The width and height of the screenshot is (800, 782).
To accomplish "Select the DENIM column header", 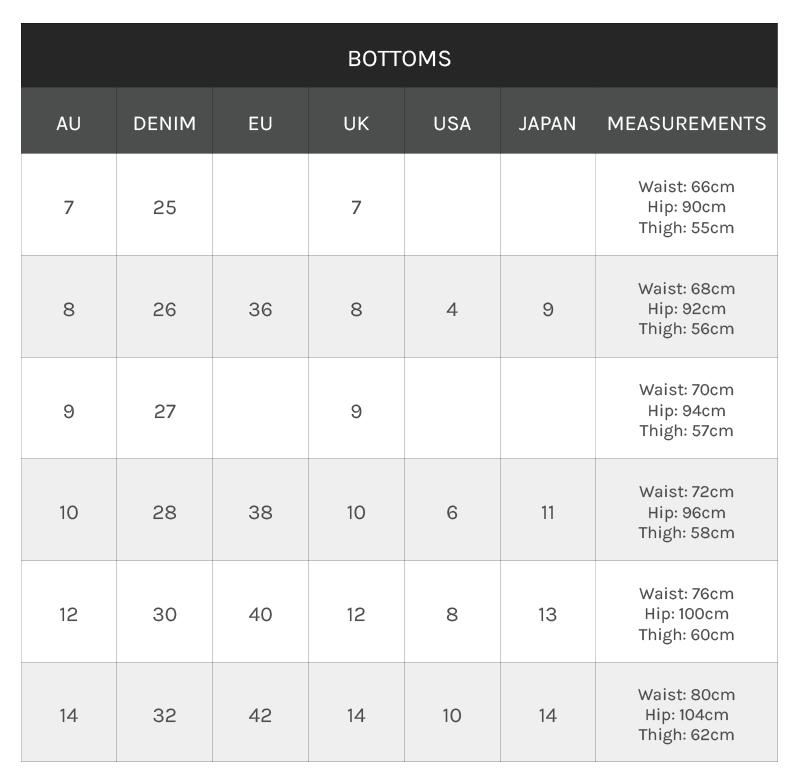I will 165,123.
